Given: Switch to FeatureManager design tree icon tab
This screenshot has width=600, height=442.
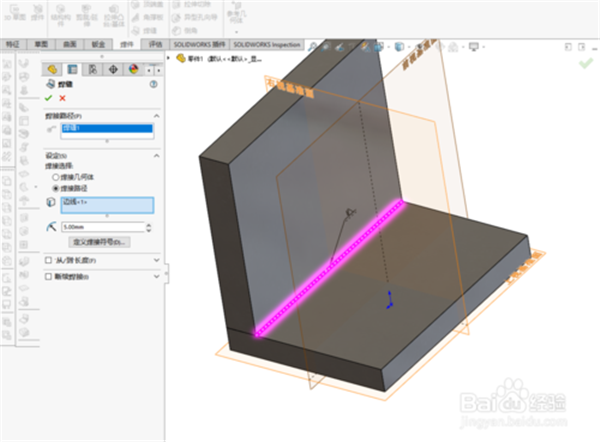Looking at the screenshot, I should [54, 69].
